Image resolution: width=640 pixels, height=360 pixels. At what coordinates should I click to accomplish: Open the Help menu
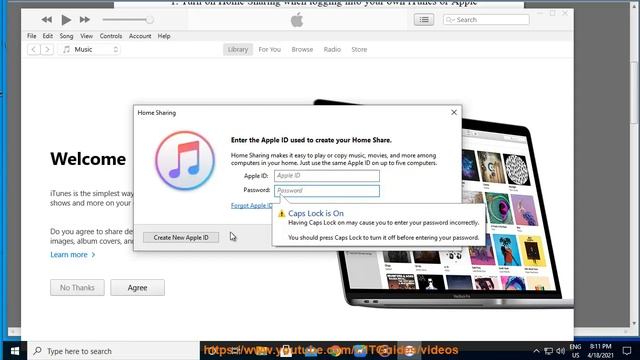click(164, 36)
